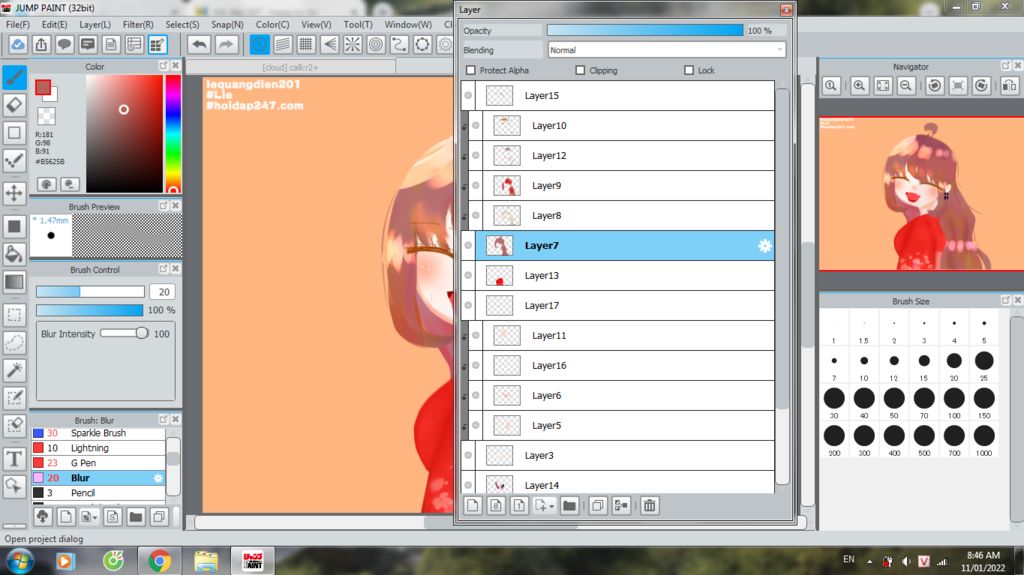Screen dimensions: 1024x575
Task: Select the Eraser tool
Action: 14,105
